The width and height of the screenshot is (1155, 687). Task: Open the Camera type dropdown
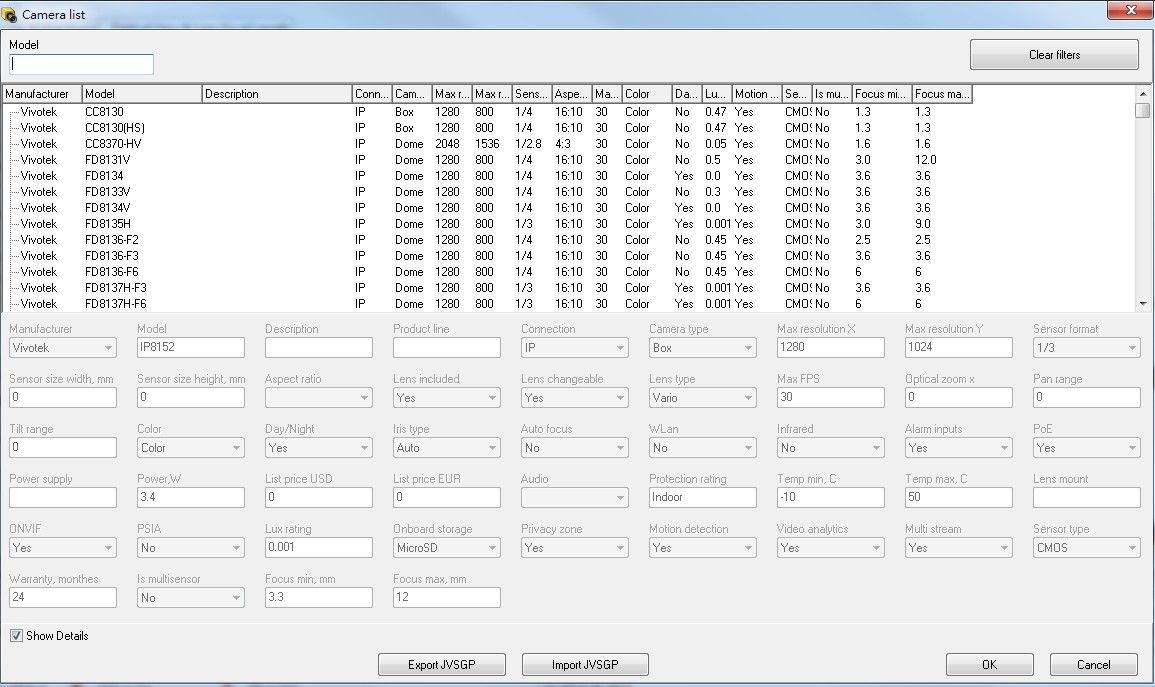click(747, 348)
